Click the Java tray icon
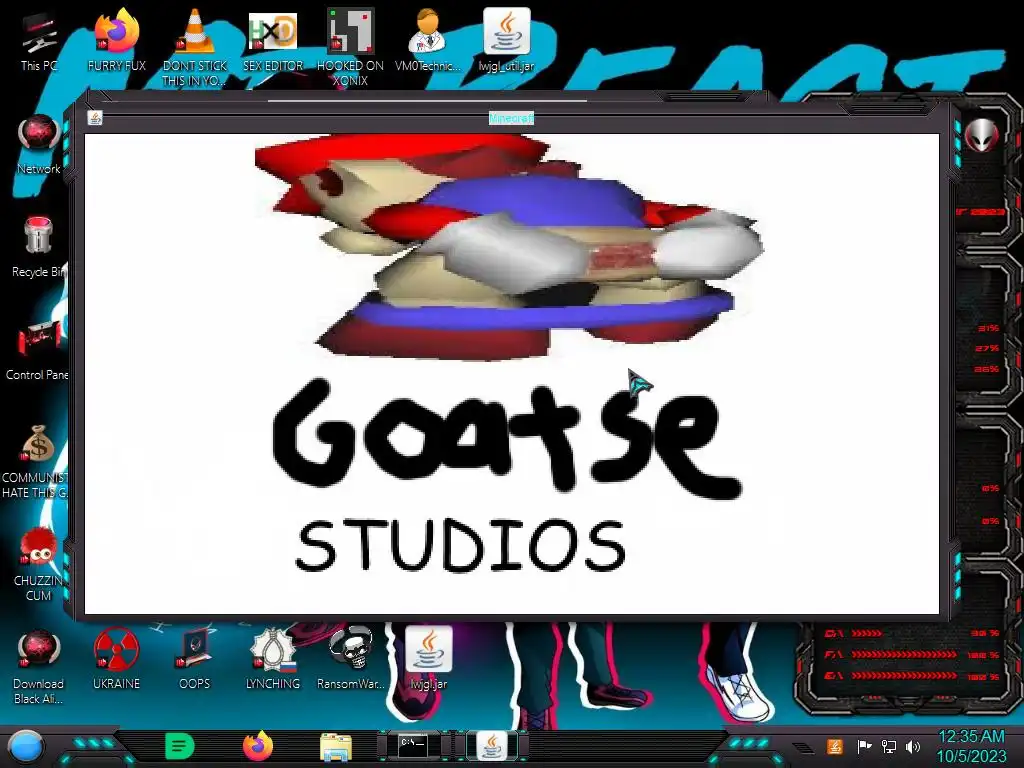The width and height of the screenshot is (1024, 768). (834, 746)
